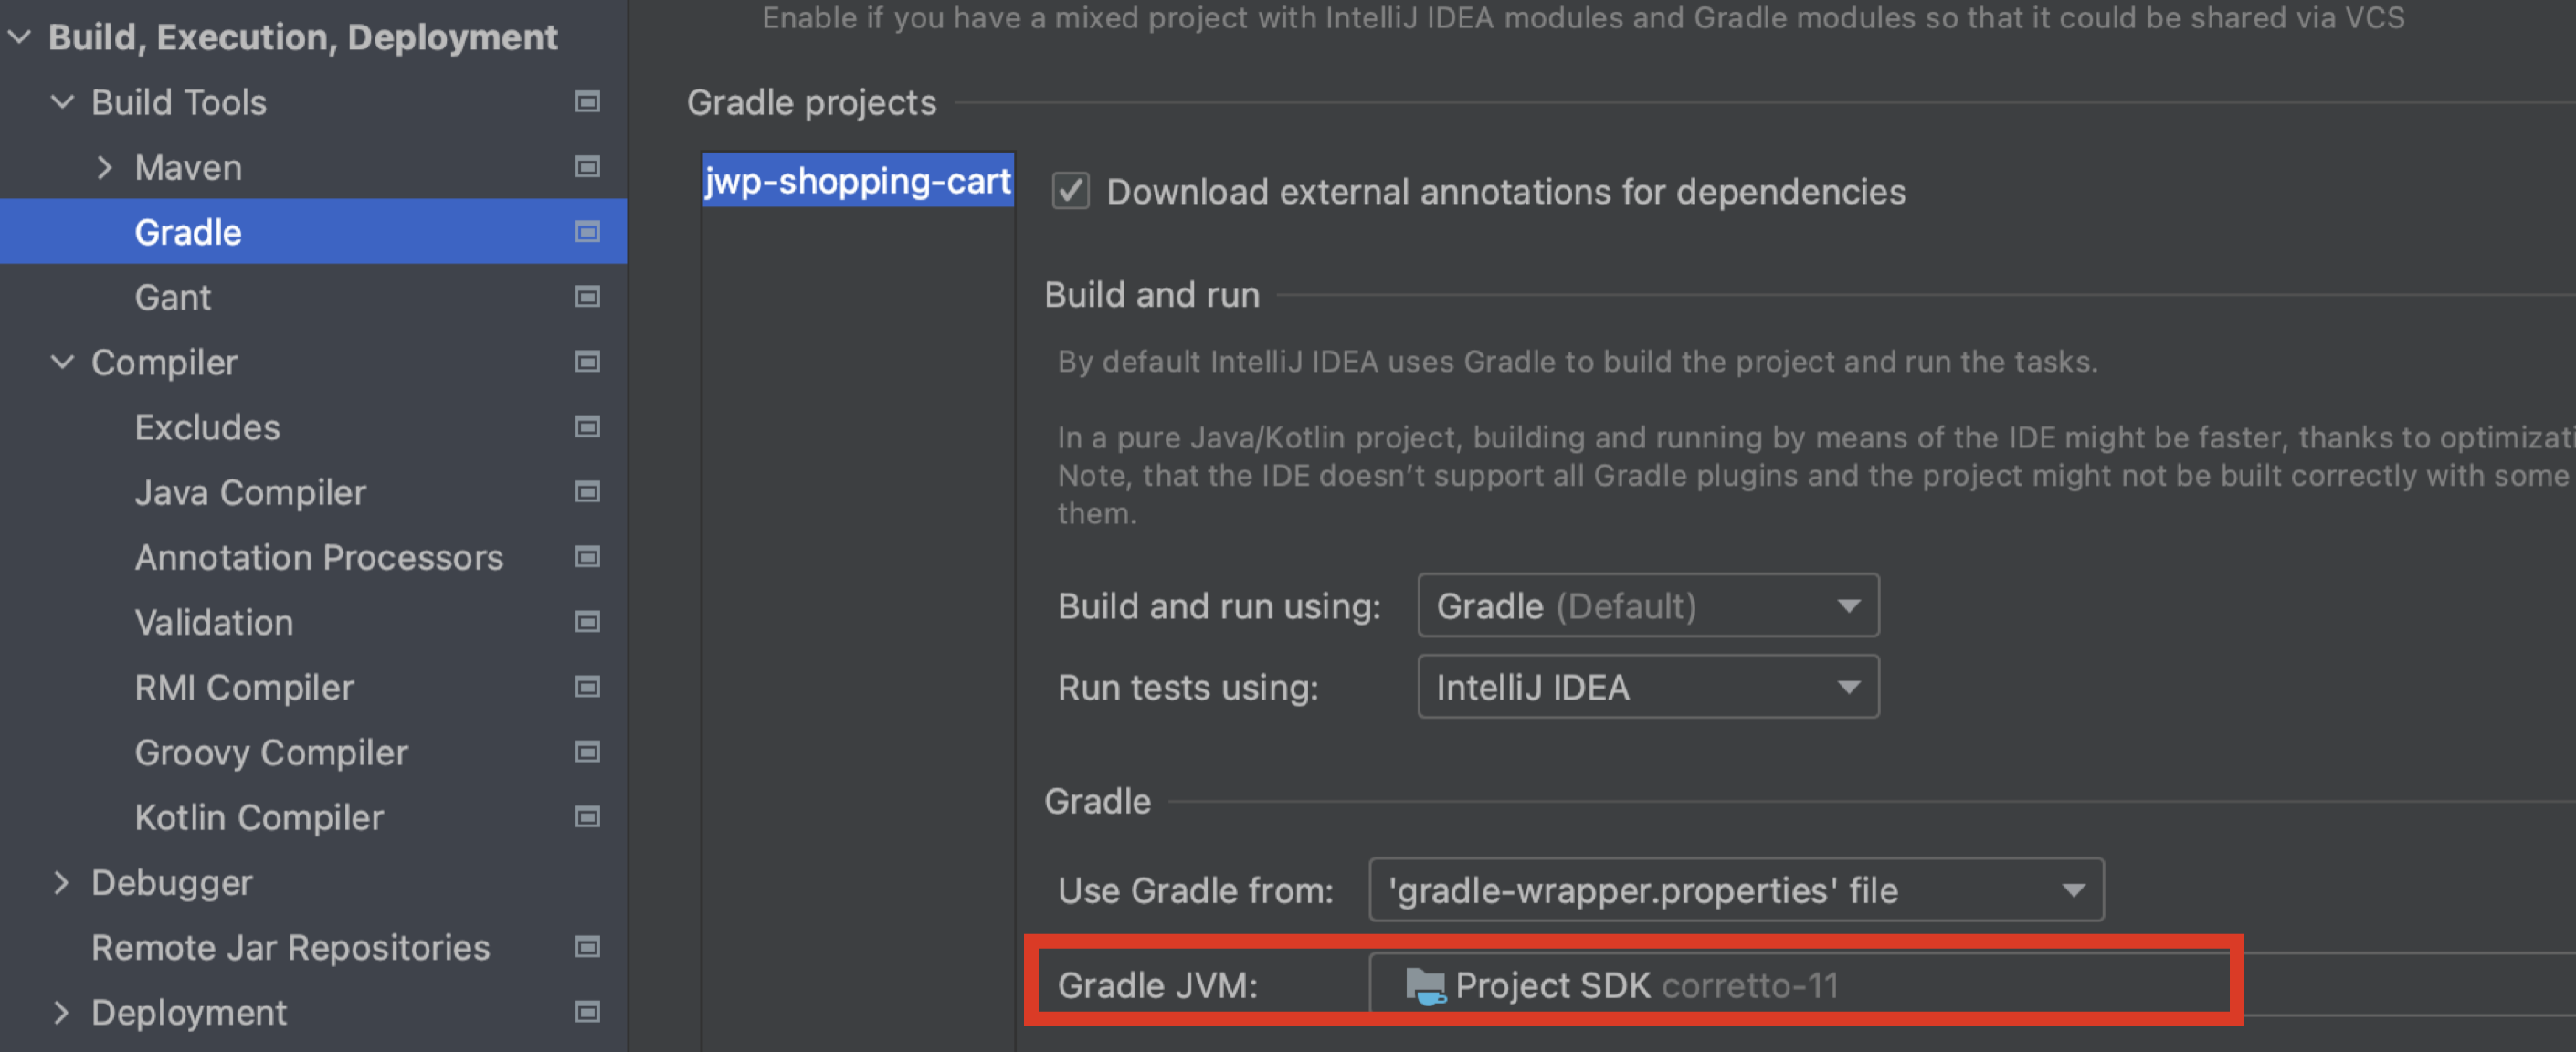Image resolution: width=2576 pixels, height=1052 pixels.
Task: Click project-level icon beside Annotation Processors
Action: pos(587,557)
